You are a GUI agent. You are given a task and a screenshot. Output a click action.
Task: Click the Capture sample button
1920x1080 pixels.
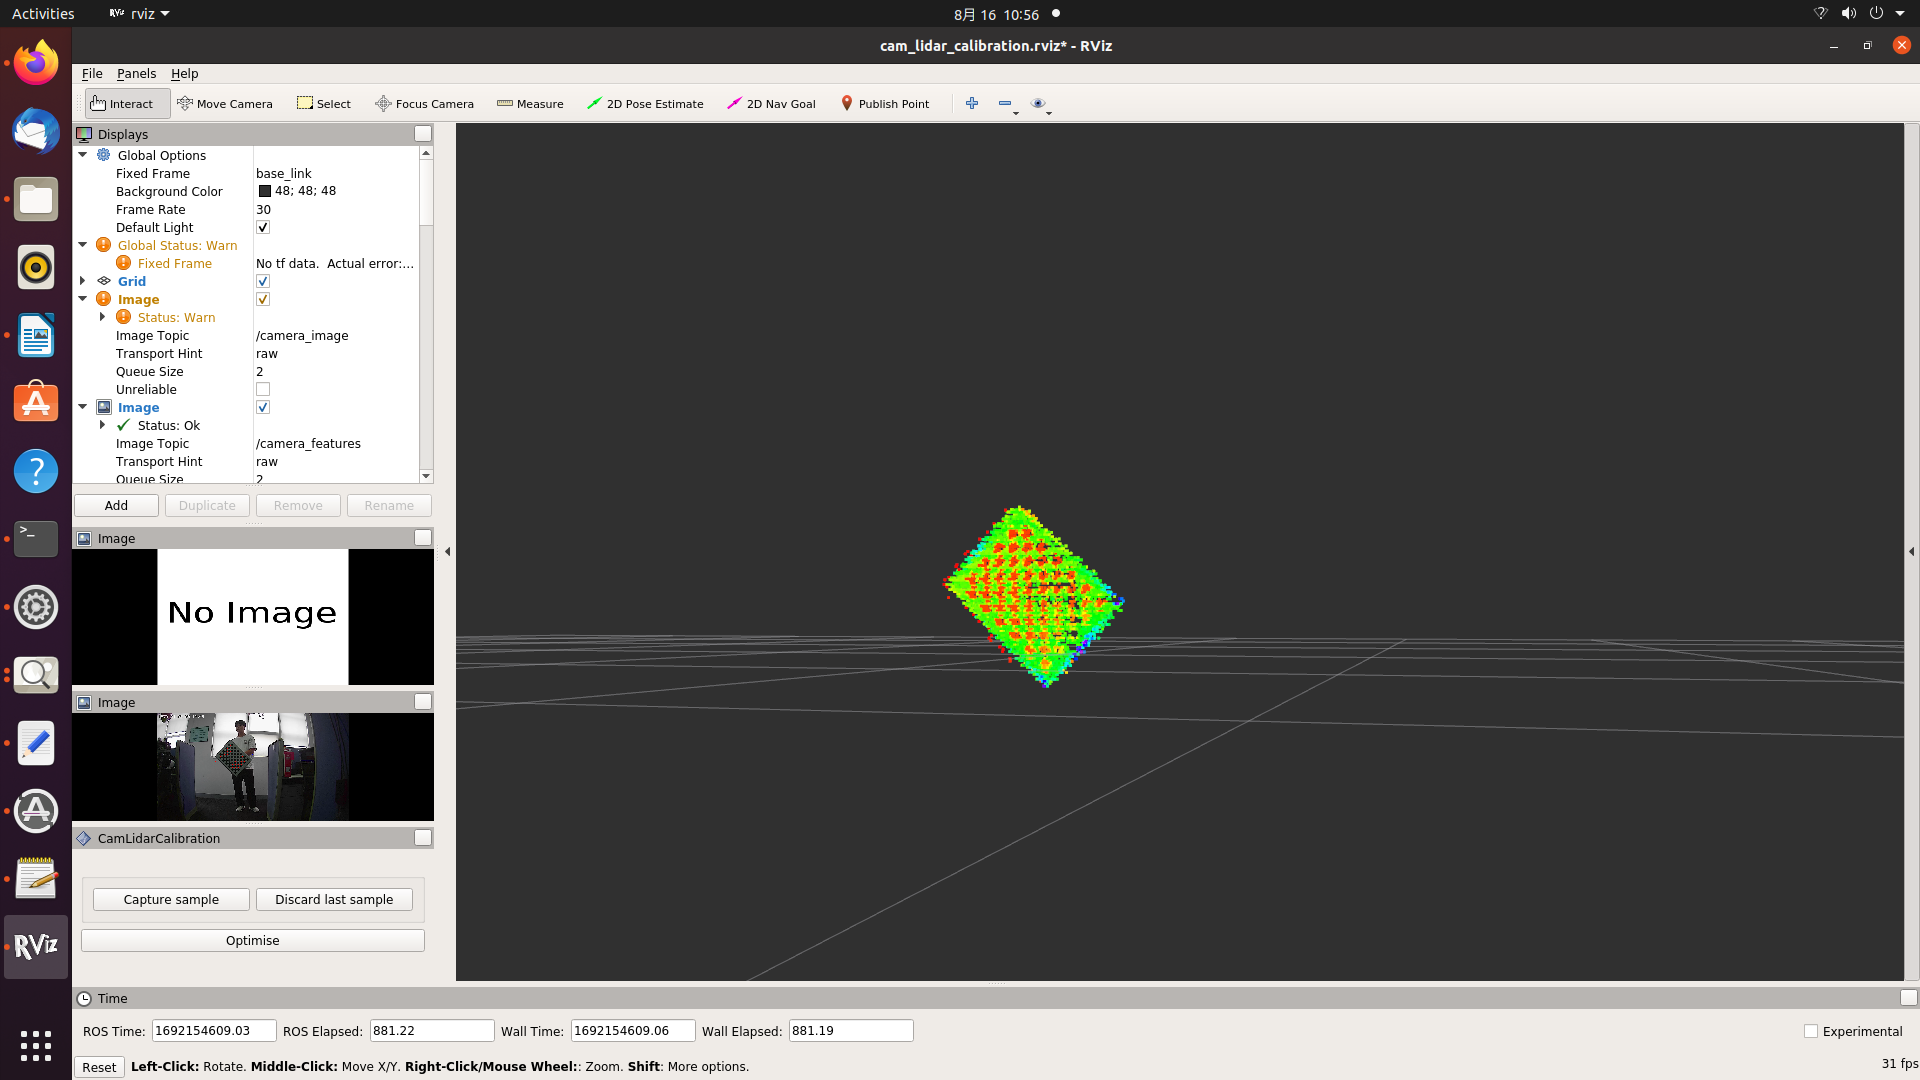171,900
